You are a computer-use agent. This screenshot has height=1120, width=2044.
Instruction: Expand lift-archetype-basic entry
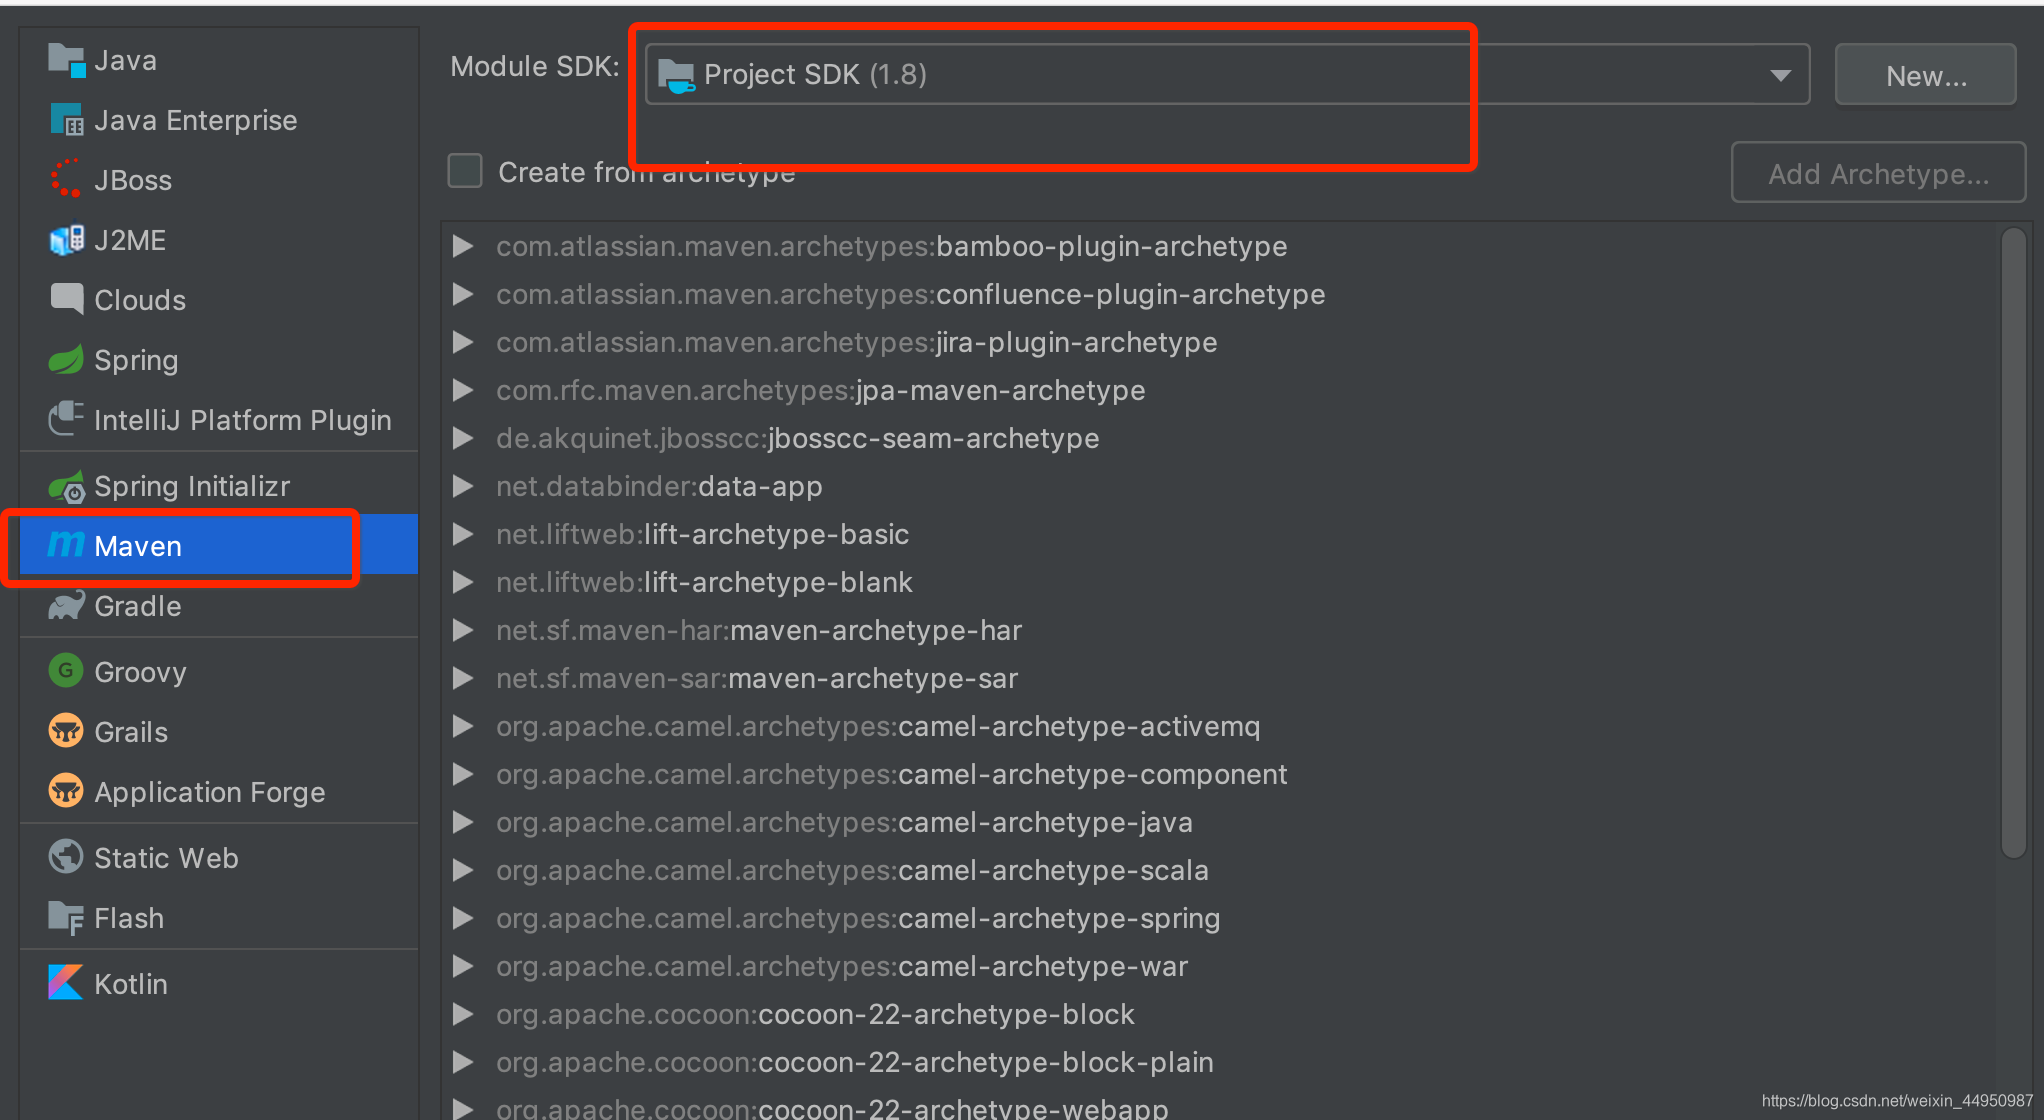(x=463, y=534)
